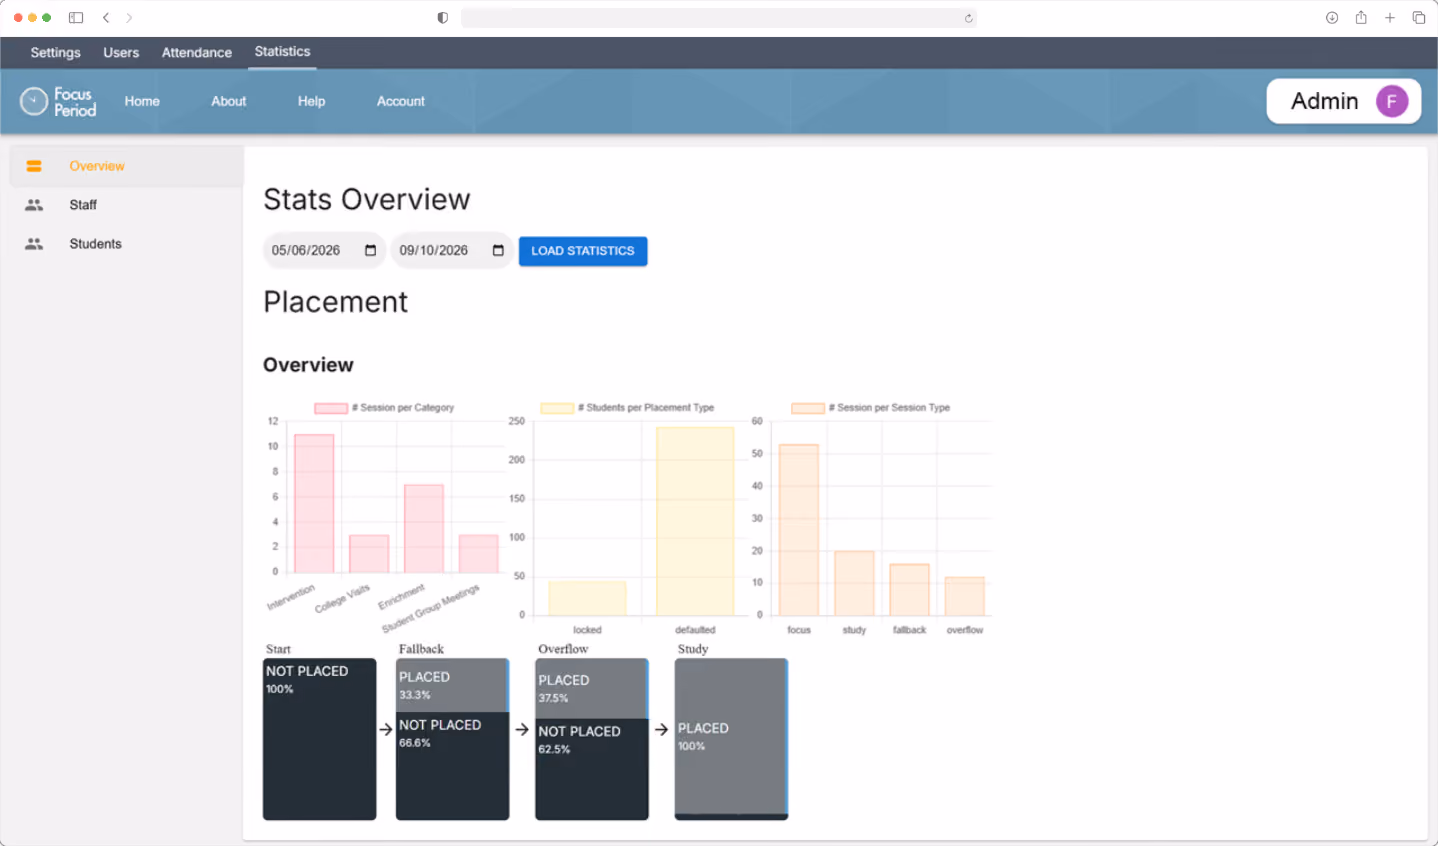Toggle the Students per Placement Type legend
1438x846 pixels.
627,408
